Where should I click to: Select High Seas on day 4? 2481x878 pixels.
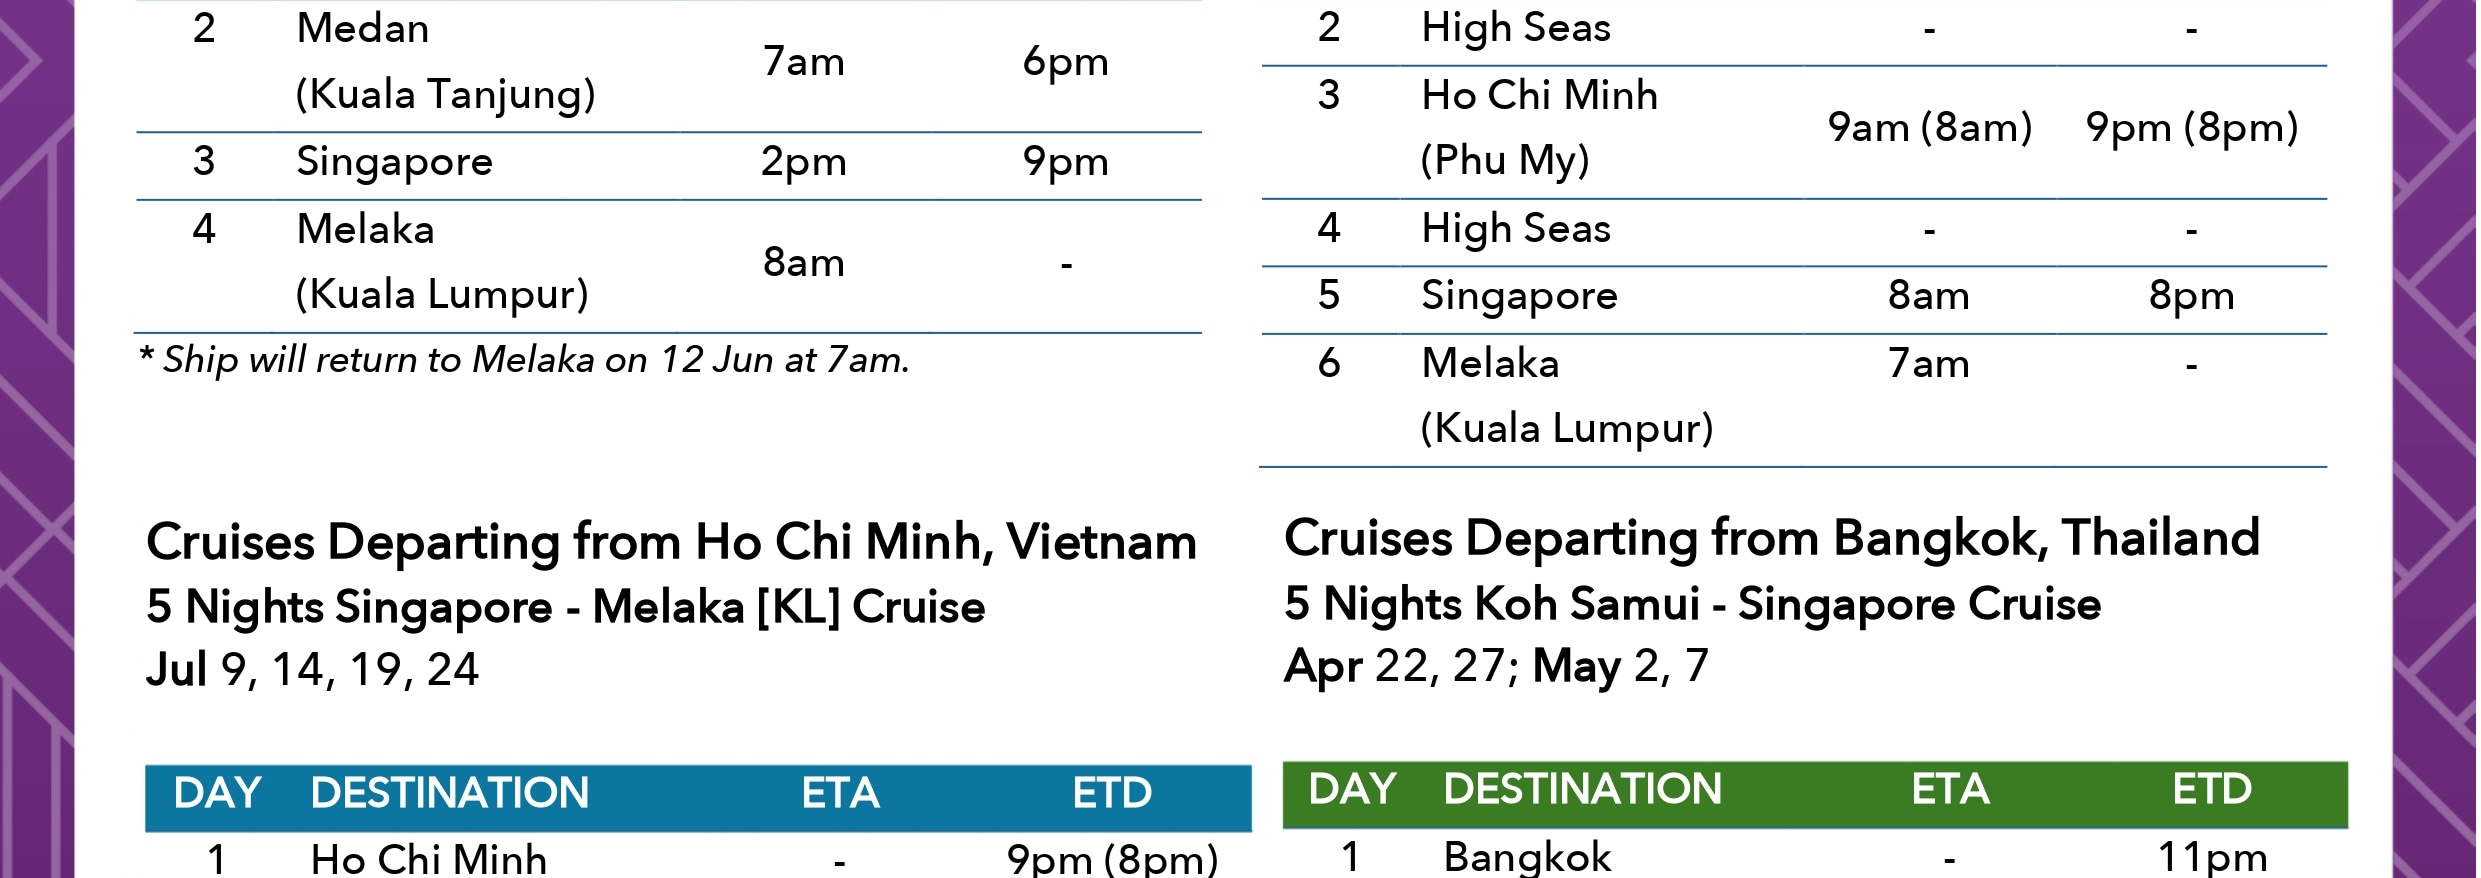point(1516,229)
